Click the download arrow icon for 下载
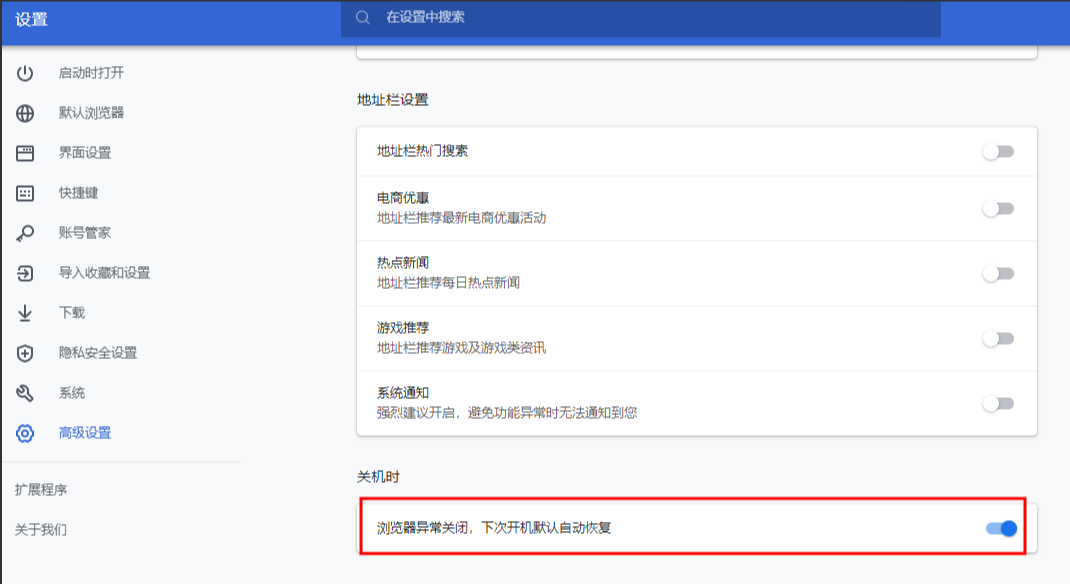This screenshot has width=1070, height=584. tap(25, 313)
